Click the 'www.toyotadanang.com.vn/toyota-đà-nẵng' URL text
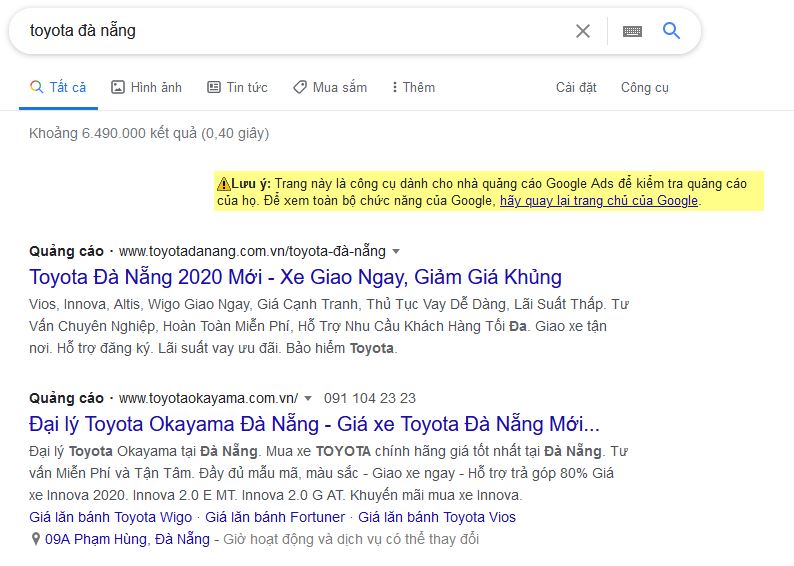This screenshot has height=566, width=794. point(252,251)
